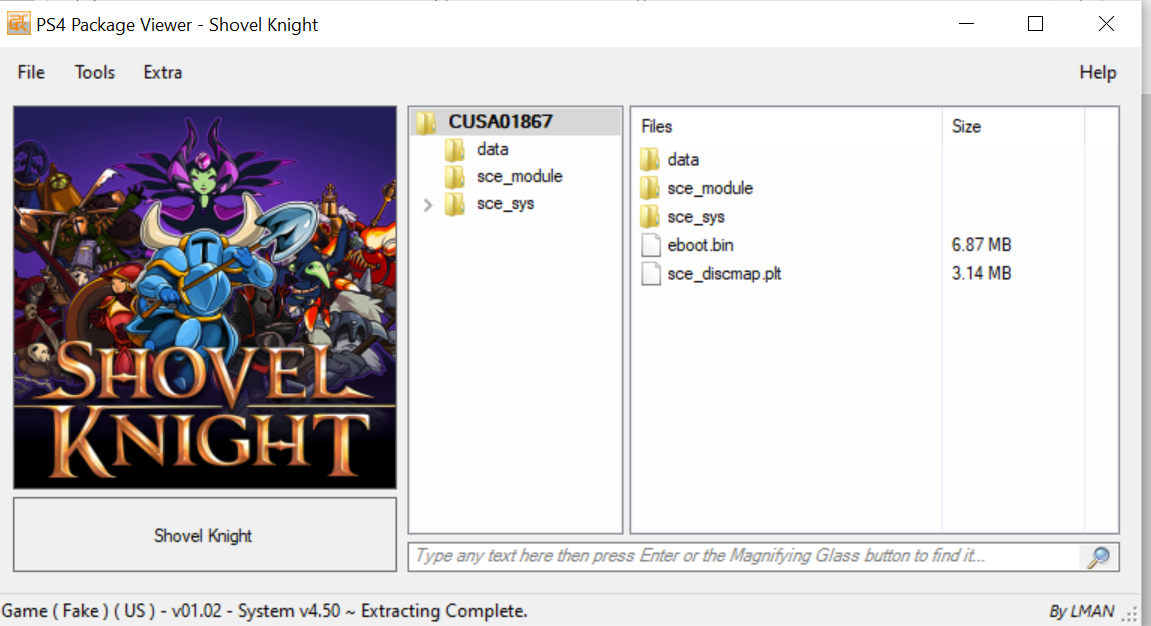Open the Tools menu

coord(95,72)
